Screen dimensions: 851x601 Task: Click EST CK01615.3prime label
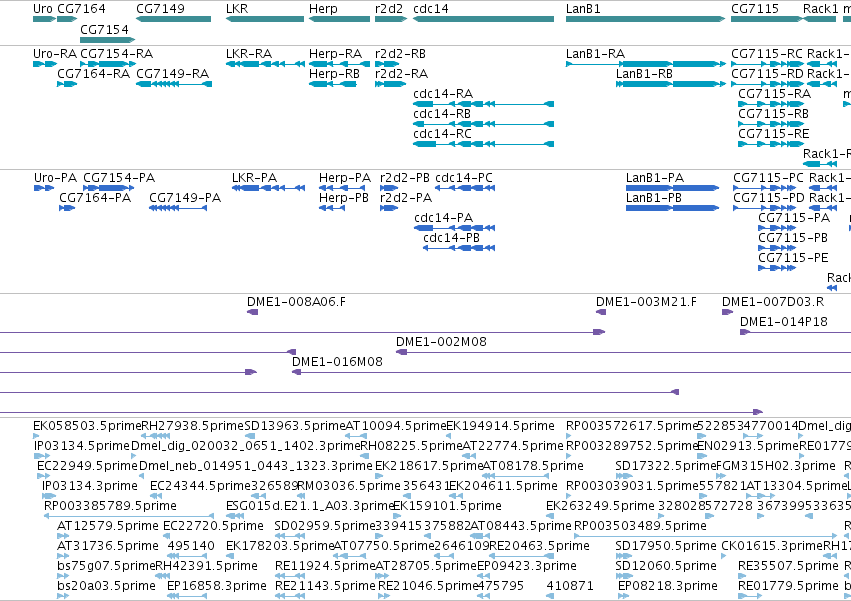(772, 546)
